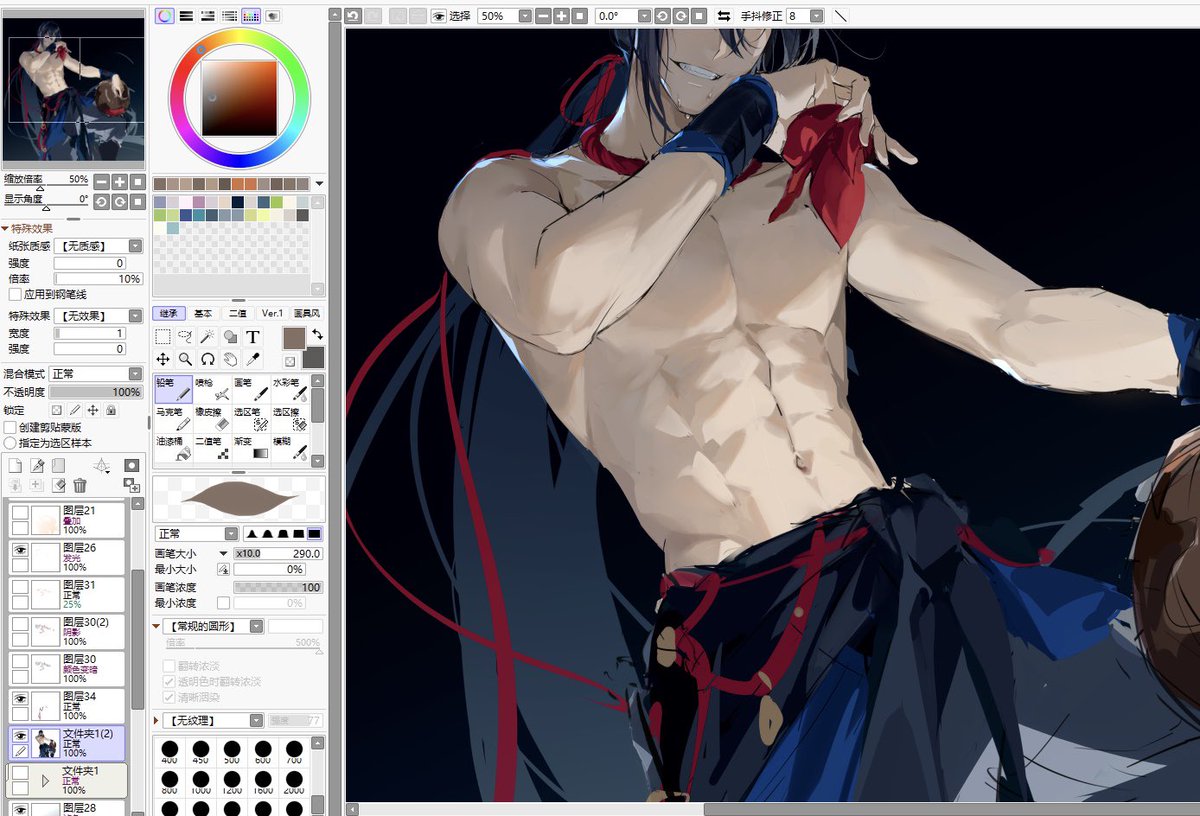Select the rectangular selection tool
The width and height of the screenshot is (1200, 816).
pyautogui.click(x=163, y=337)
